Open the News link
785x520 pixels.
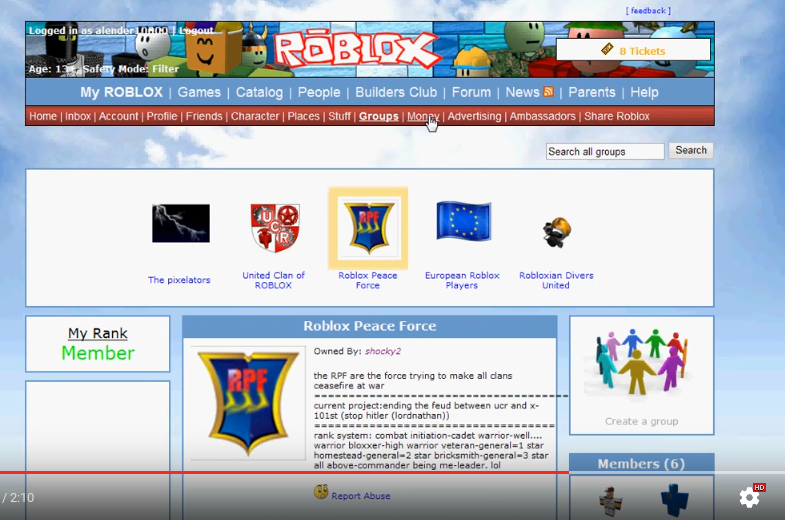[x=522, y=92]
